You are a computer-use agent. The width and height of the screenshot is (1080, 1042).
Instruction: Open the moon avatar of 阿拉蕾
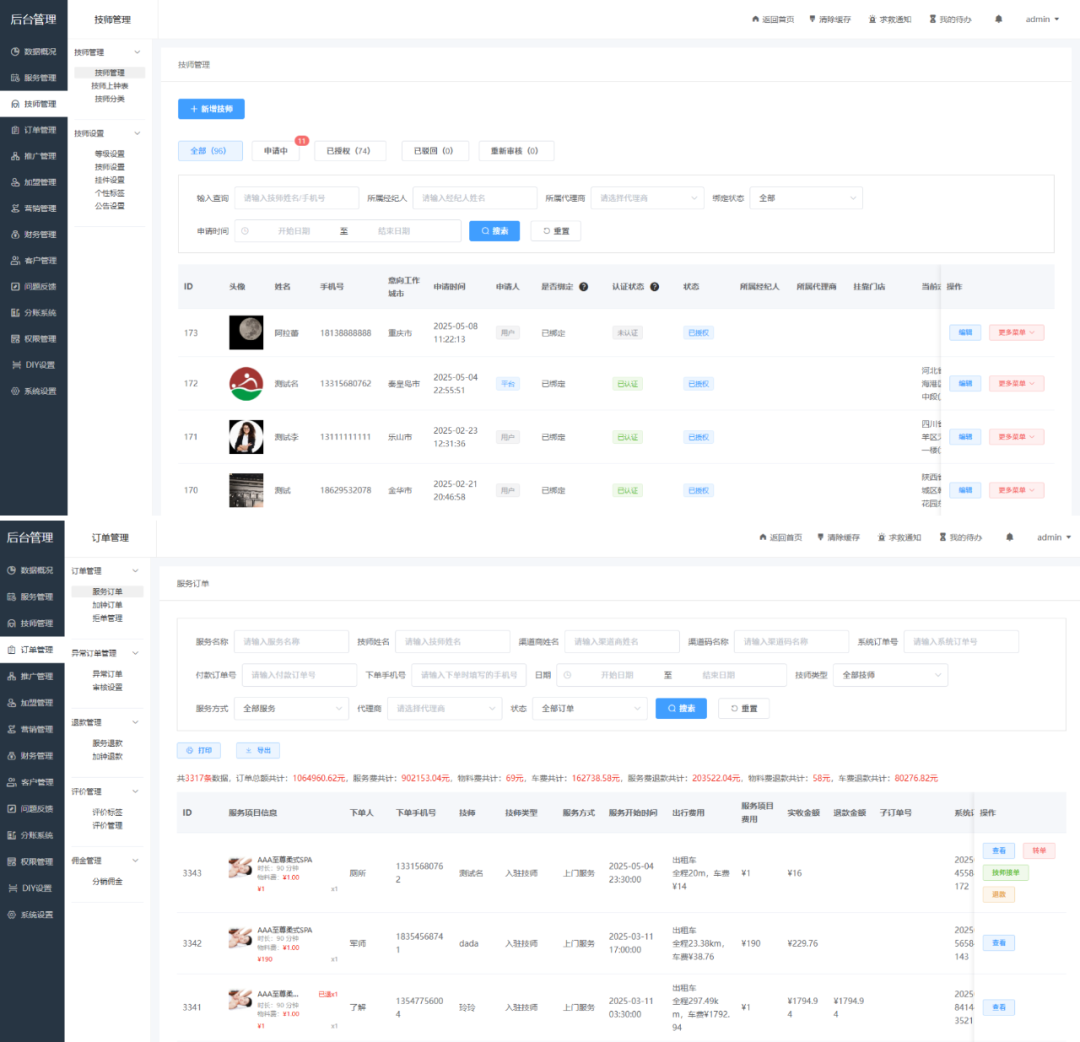click(x=246, y=332)
